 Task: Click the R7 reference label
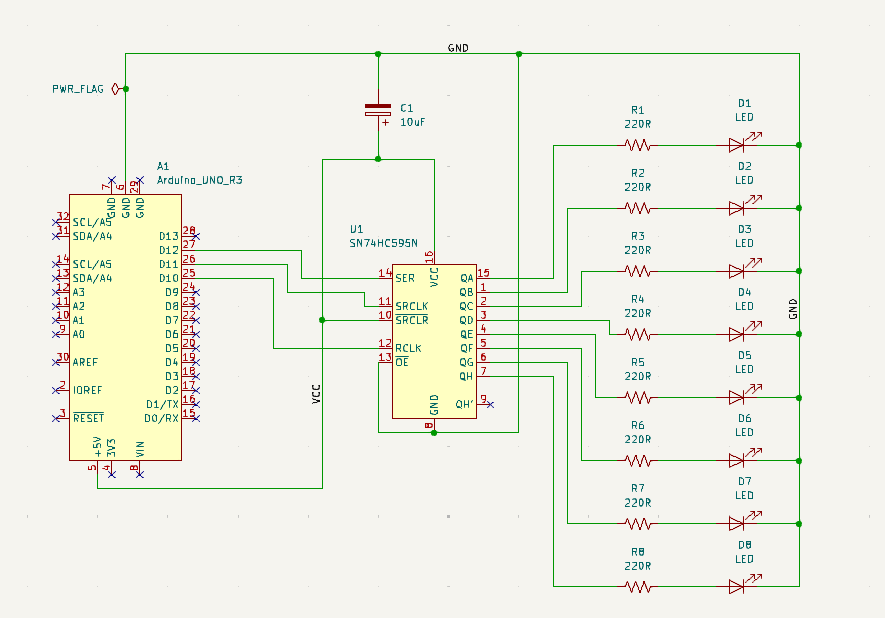(x=638, y=488)
